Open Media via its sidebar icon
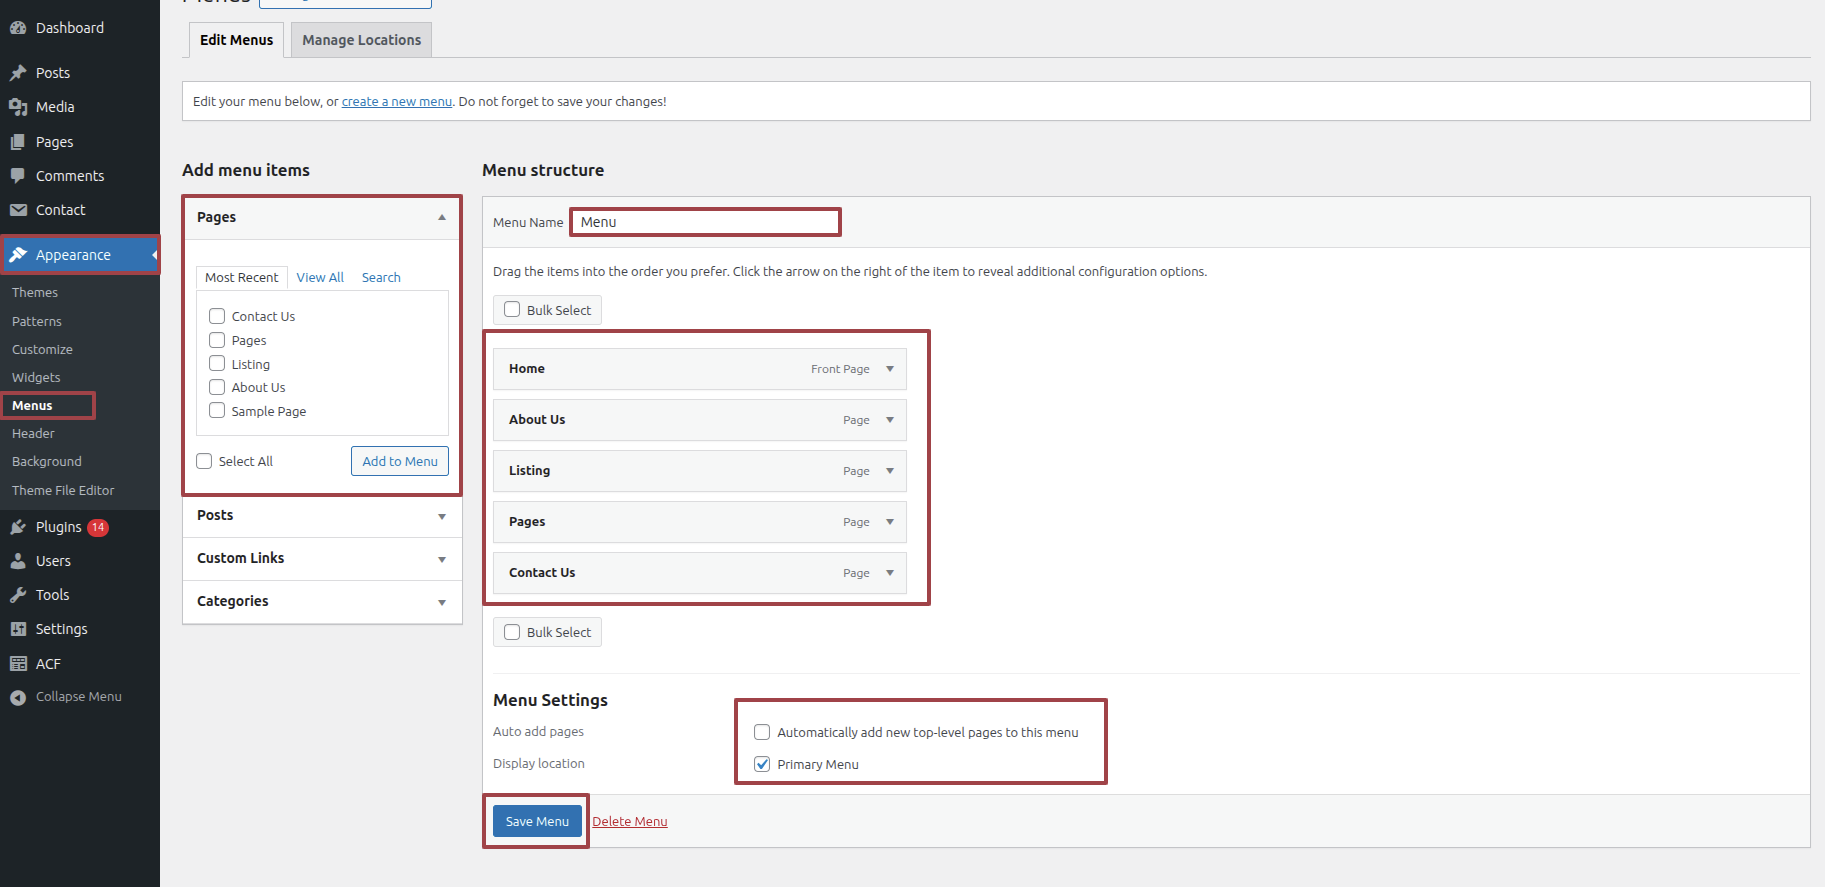The image size is (1825, 887). pyautogui.click(x=18, y=107)
